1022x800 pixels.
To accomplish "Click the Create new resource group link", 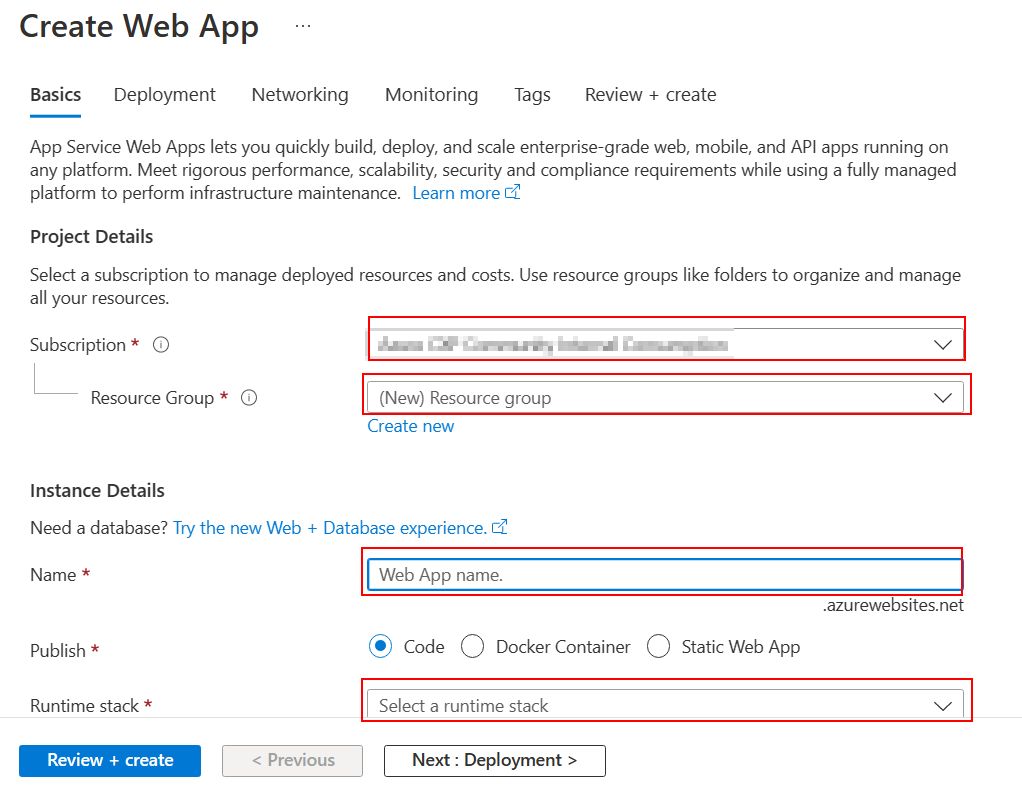I will (x=410, y=426).
